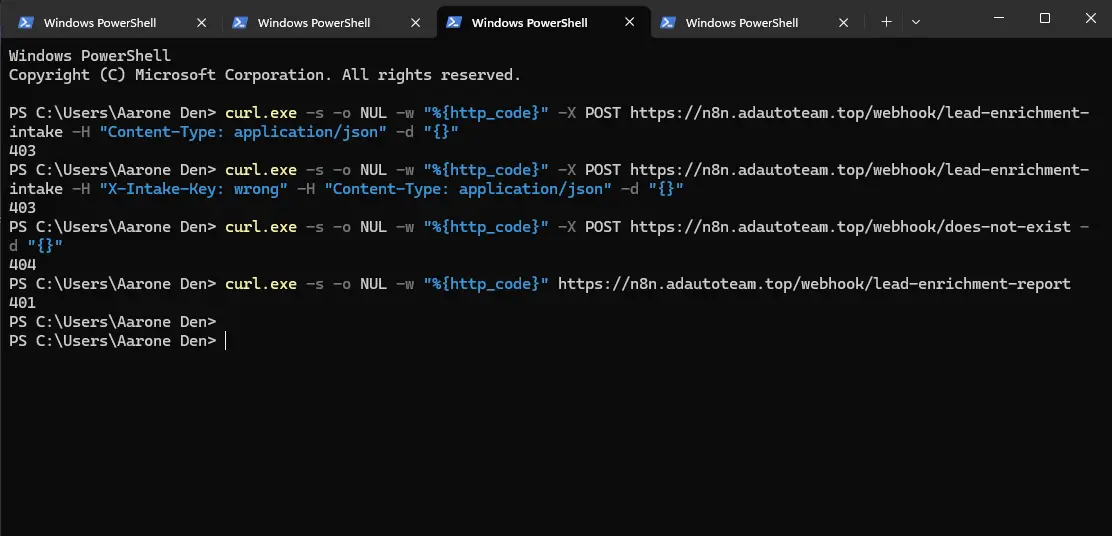
Task: Click the "Copyright (C) Microsoft Corporation" line
Action: pos(265,74)
